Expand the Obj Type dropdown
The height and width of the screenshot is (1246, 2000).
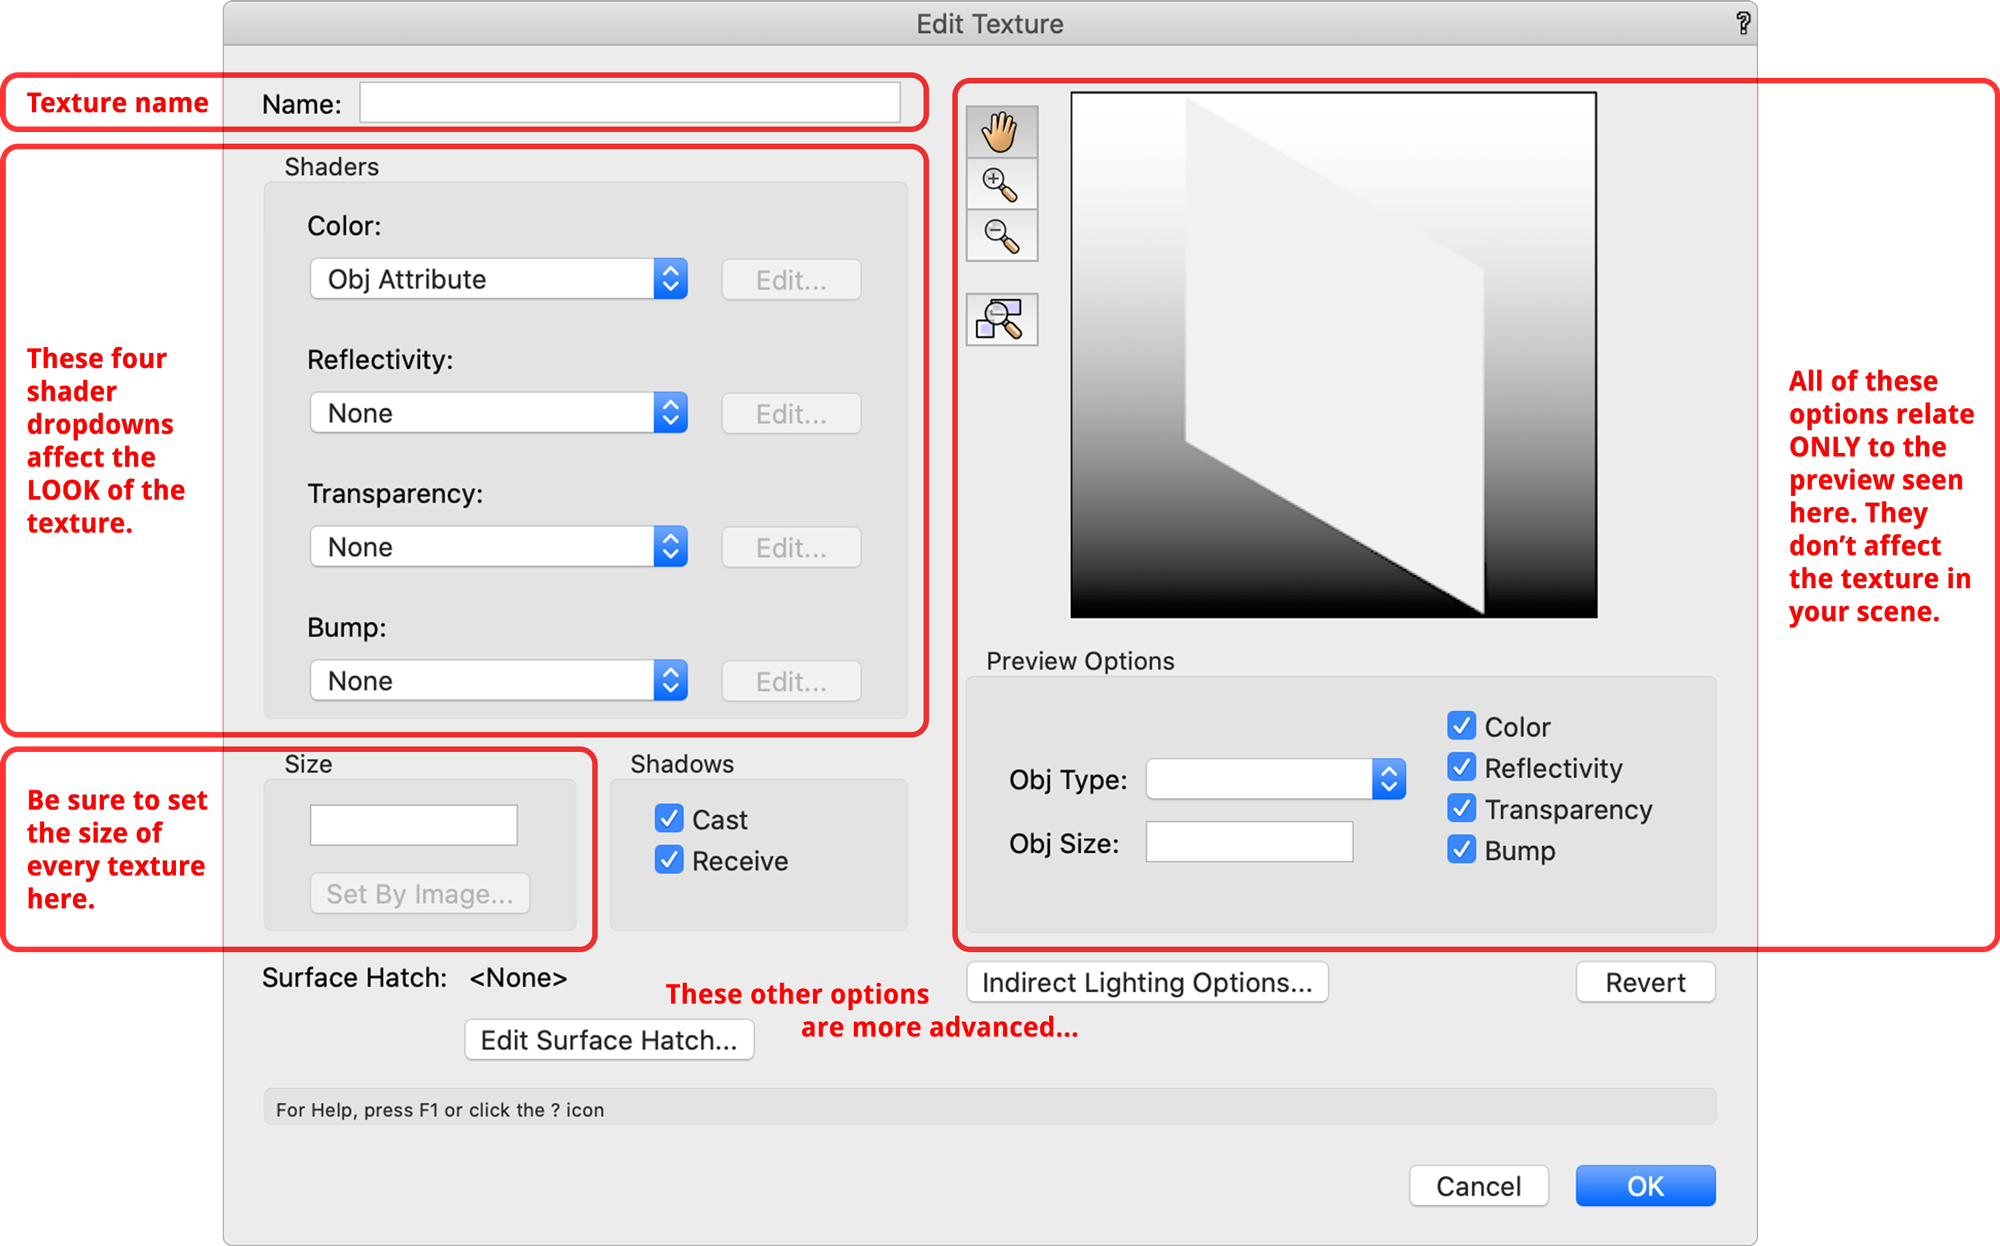coord(1275,779)
